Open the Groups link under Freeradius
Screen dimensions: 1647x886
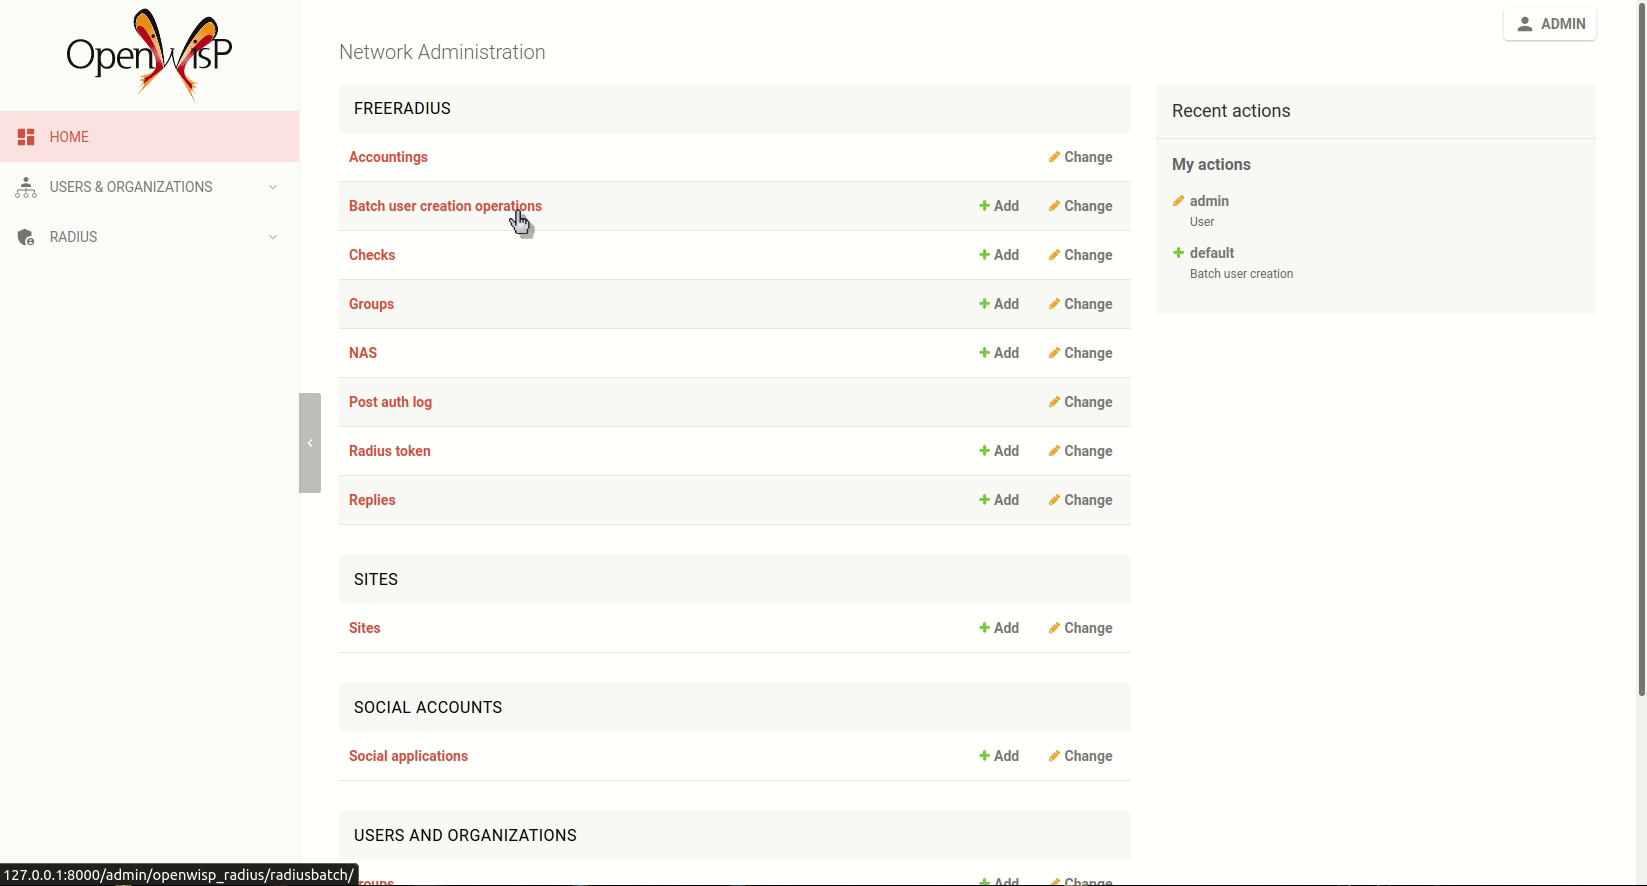(x=371, y=304)
